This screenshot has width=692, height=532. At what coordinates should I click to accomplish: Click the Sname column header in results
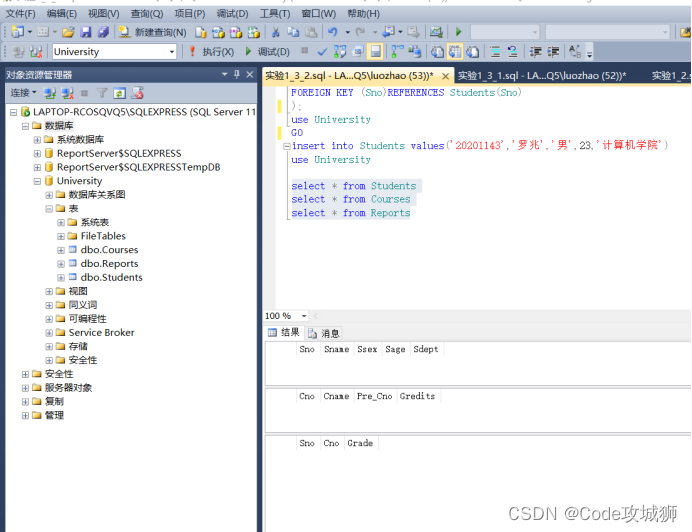point(336,349)
